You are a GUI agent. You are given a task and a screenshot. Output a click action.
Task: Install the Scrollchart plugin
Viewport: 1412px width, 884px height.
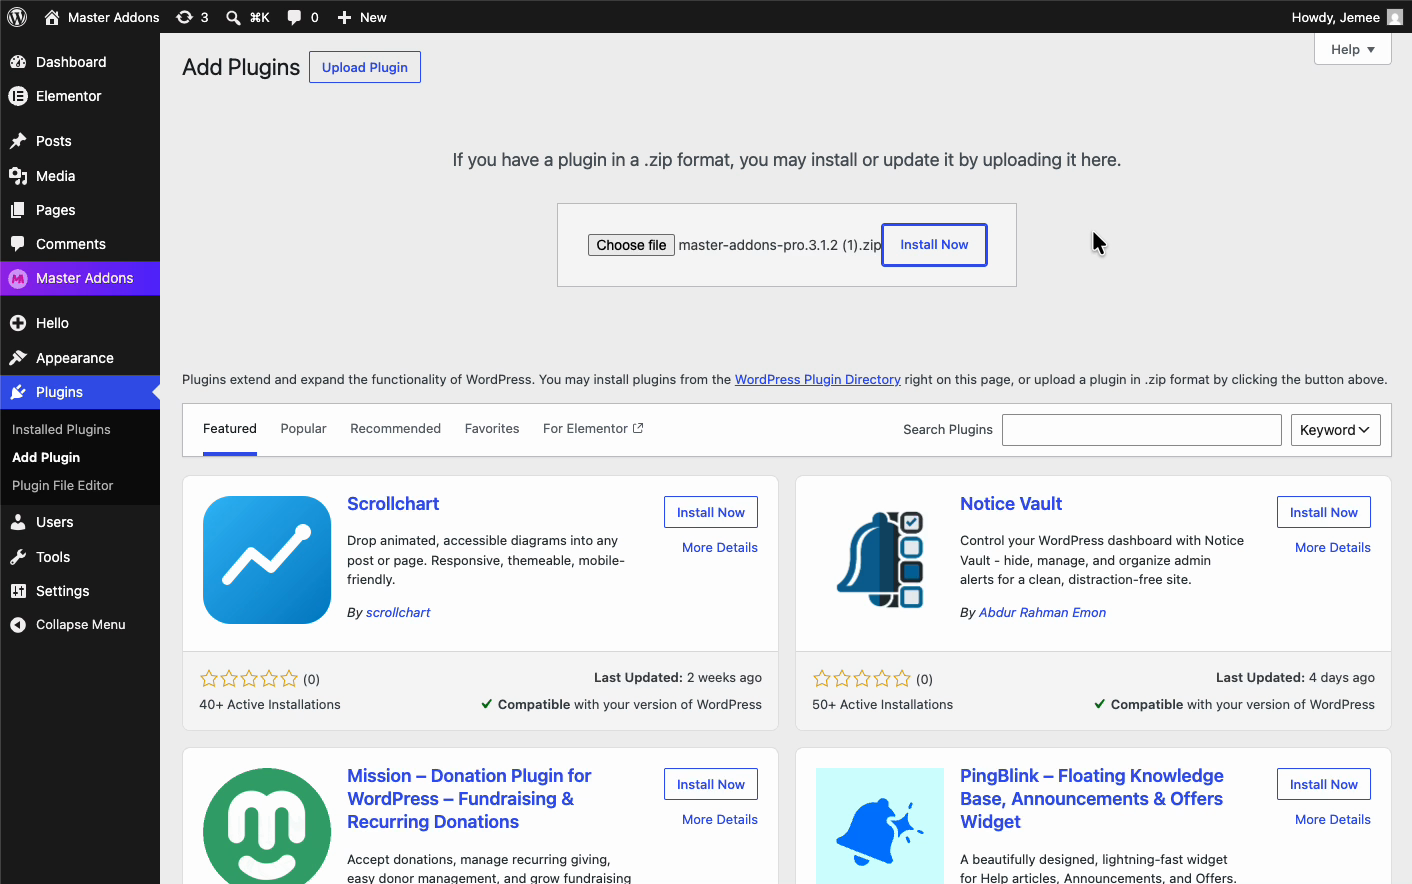pos(711,512)
